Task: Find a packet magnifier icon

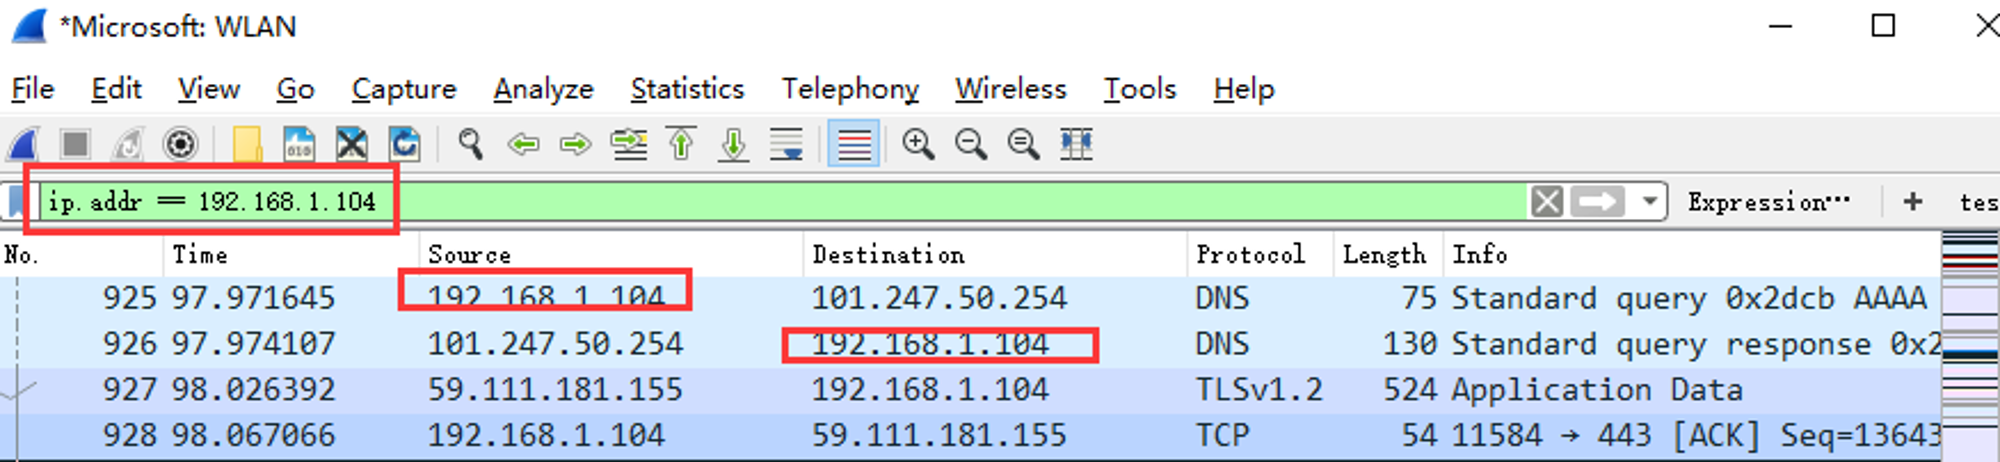Action: pos(470,145)
